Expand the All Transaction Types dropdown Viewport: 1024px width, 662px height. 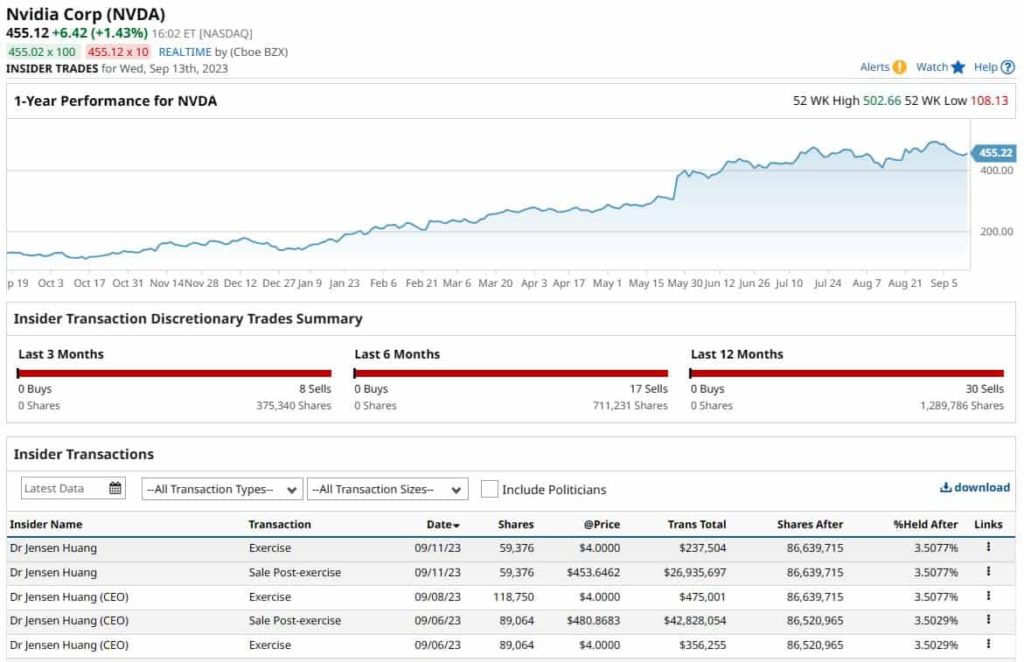pos(221,489)
